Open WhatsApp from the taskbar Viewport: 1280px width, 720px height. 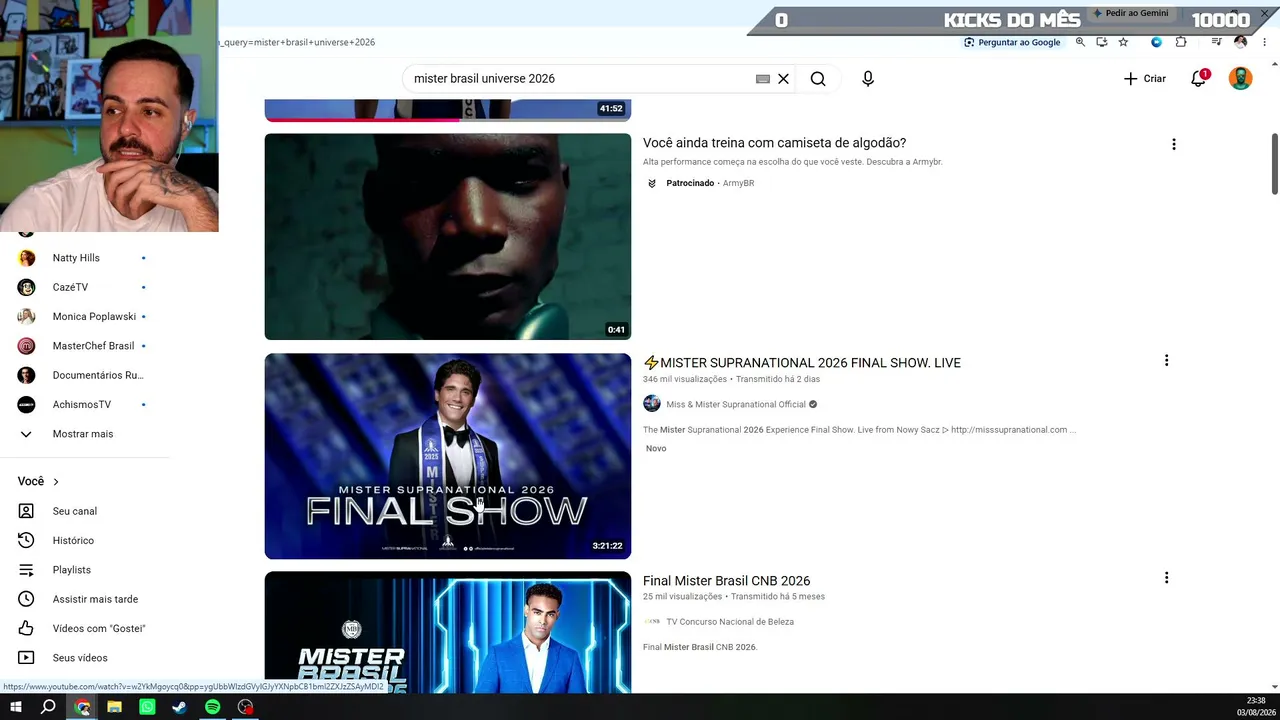point(147,707)
